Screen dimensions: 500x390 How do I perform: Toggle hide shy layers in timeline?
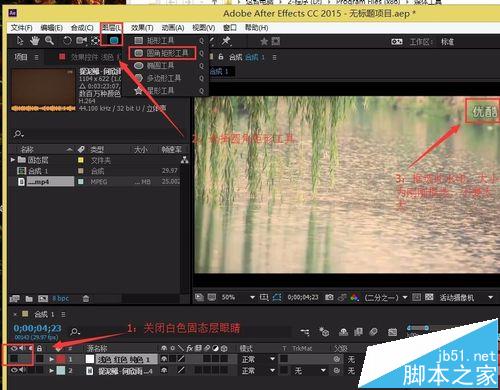point(343,332)
